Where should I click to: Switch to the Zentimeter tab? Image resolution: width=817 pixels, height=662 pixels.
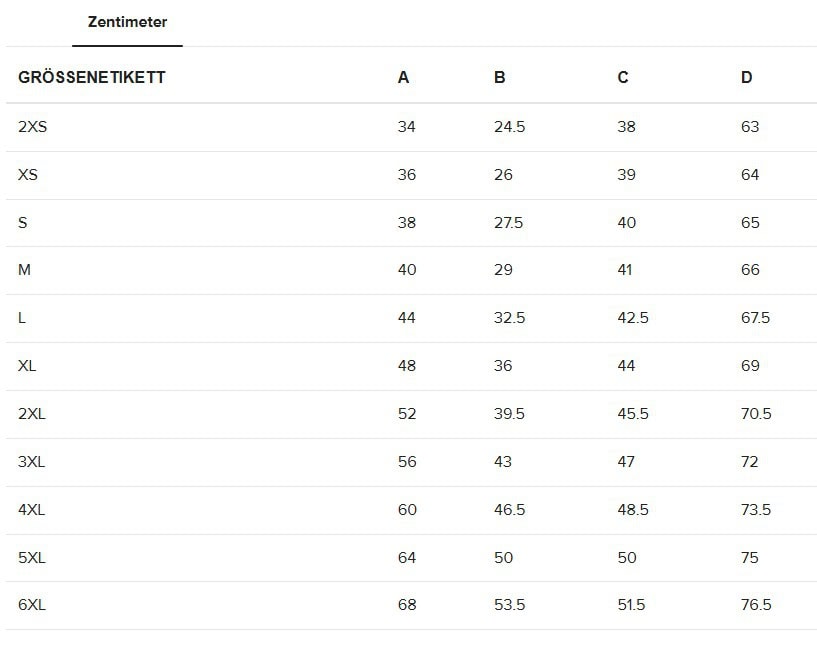(x=127, y=22)
